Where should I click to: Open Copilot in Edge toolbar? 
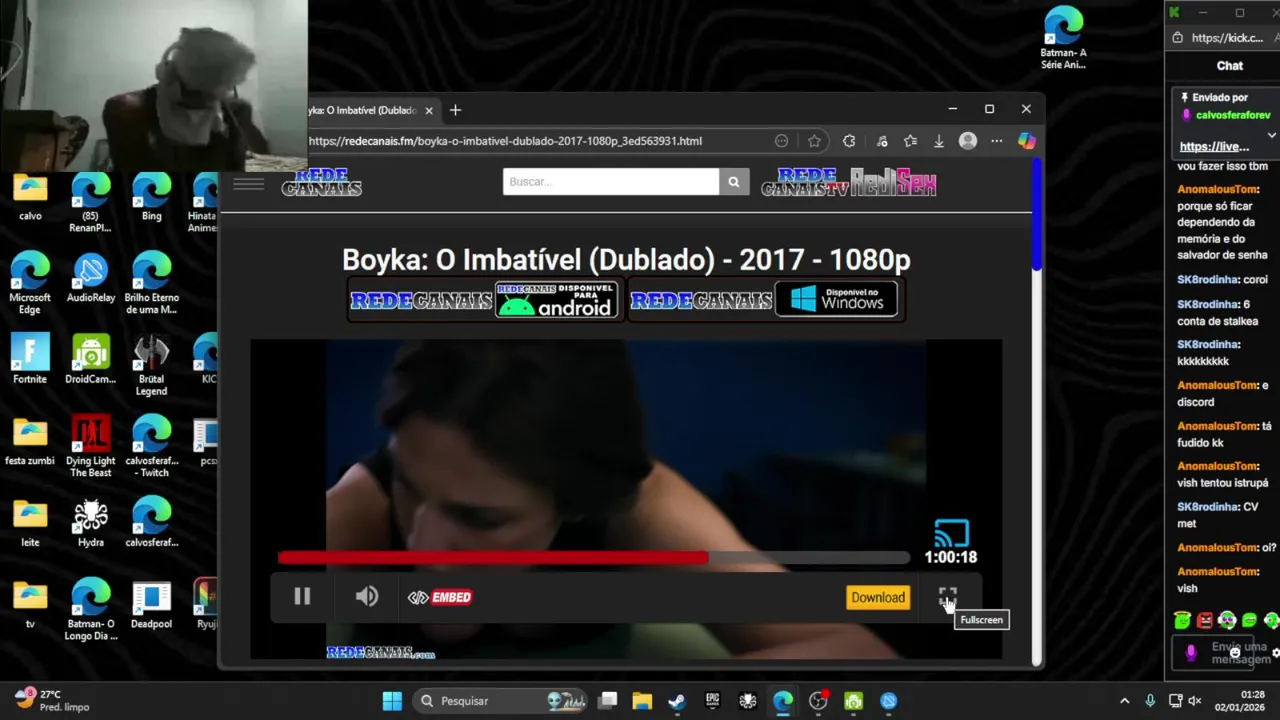tap(1026, 141)
